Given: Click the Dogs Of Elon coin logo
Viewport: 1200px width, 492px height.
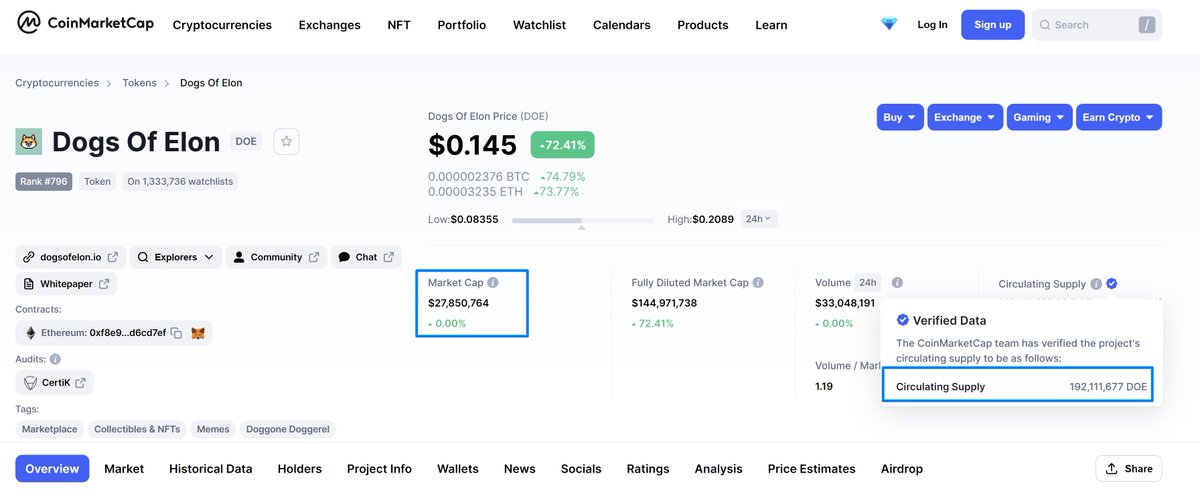Looking at the screenshot, I should coord(28,142).
